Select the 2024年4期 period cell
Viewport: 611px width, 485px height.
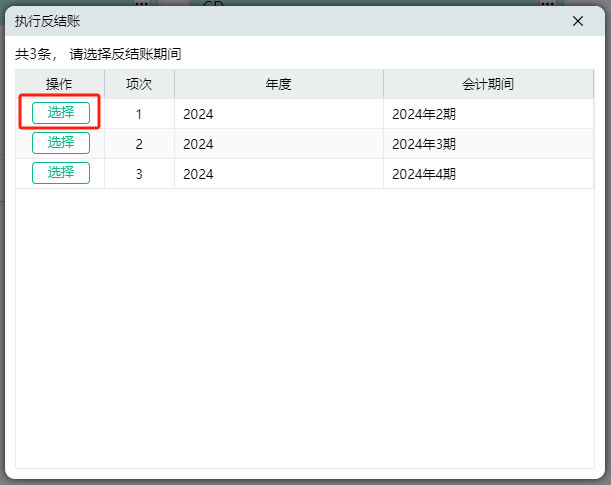(424, 174)
